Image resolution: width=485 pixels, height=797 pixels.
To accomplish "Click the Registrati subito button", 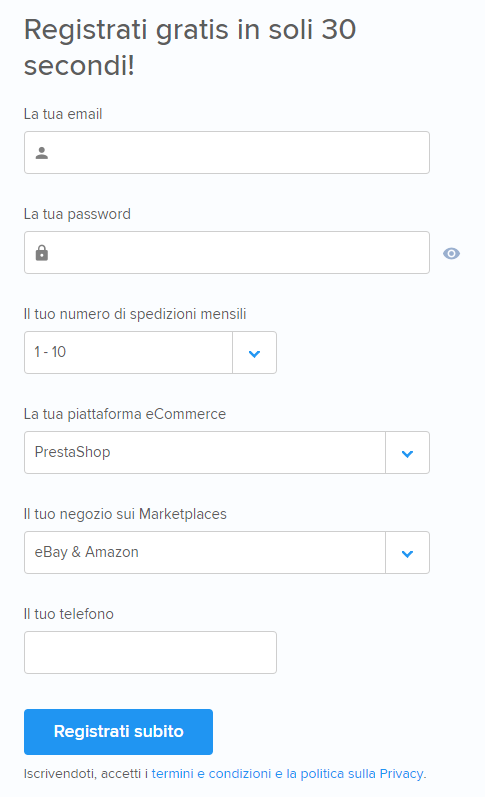I will point(118,732).
